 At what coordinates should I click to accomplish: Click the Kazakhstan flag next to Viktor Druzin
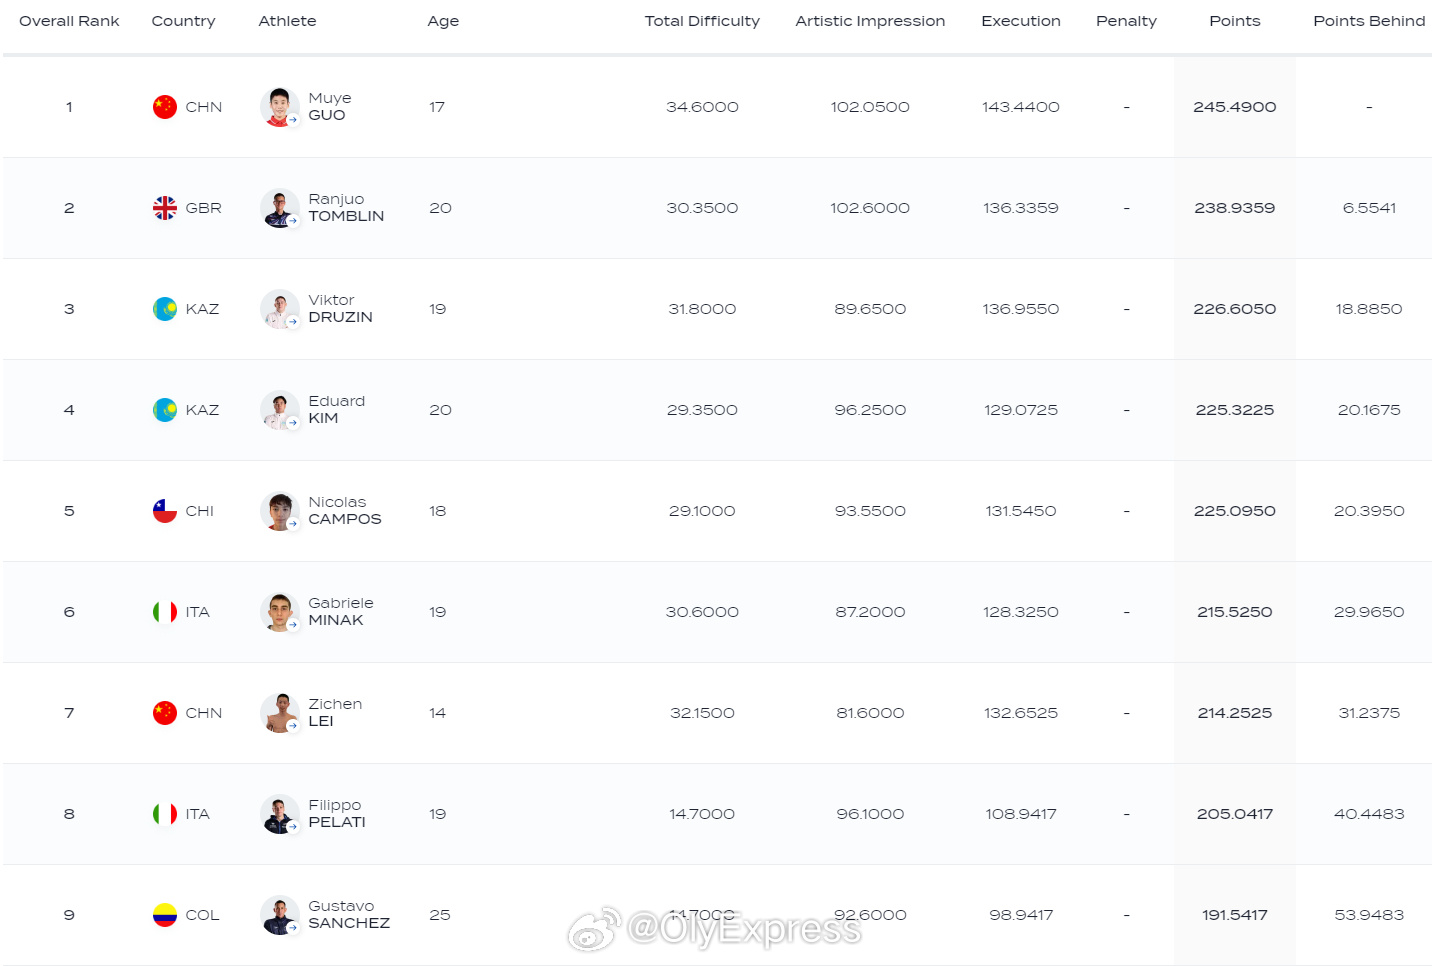(165, 309)
